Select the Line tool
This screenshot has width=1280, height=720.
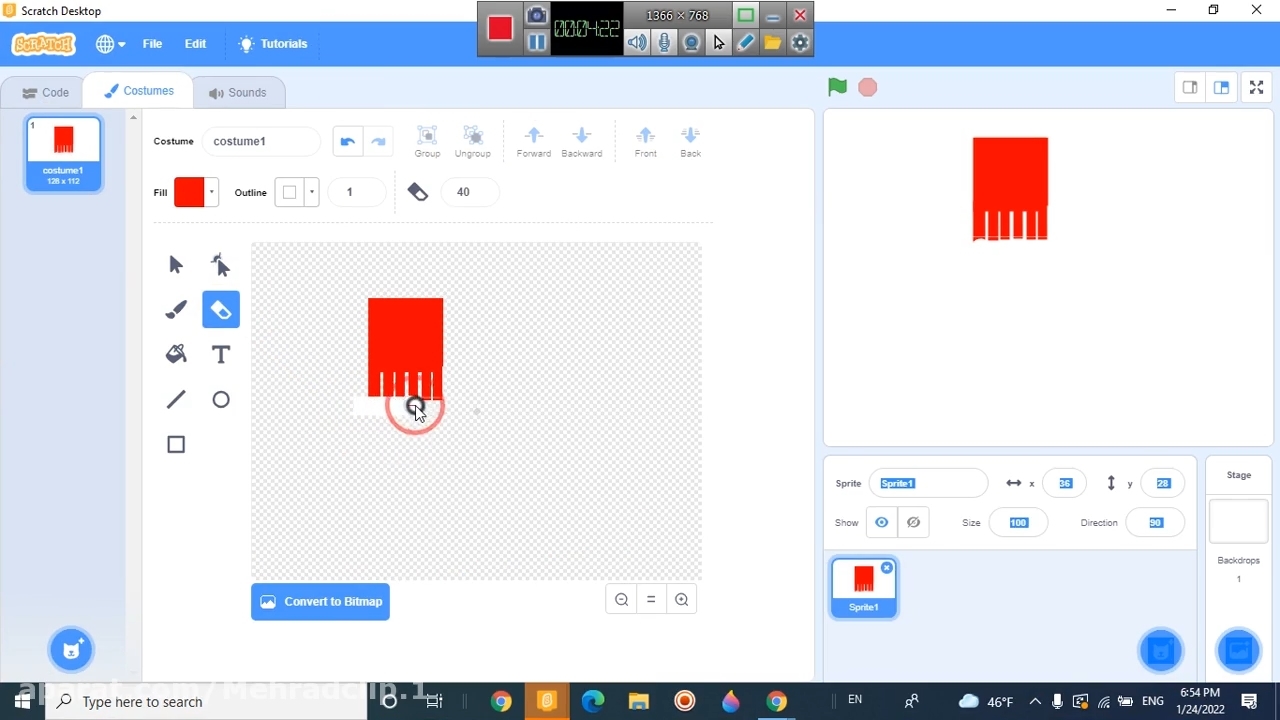(x=176, y=400)
